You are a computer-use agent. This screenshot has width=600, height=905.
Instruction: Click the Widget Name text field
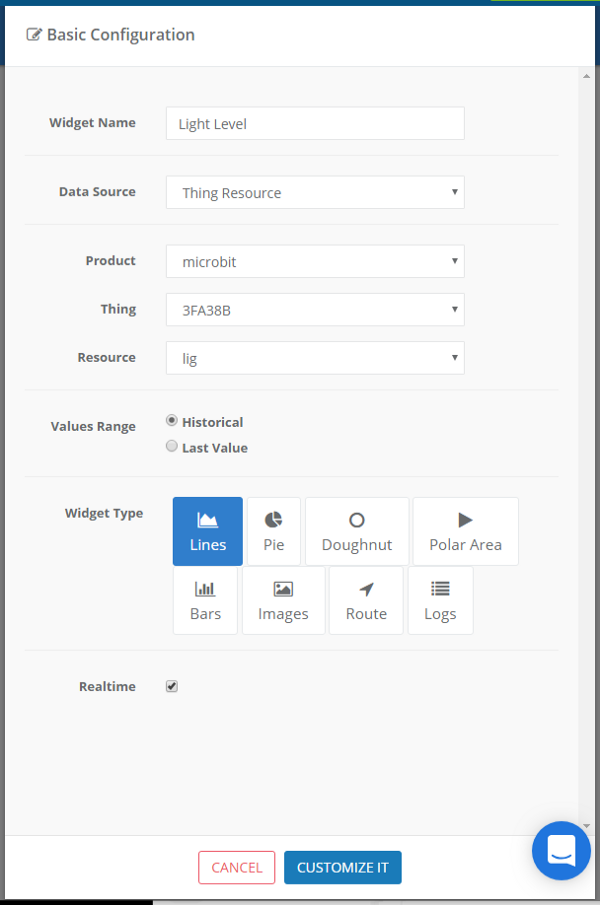click(315, 123)
